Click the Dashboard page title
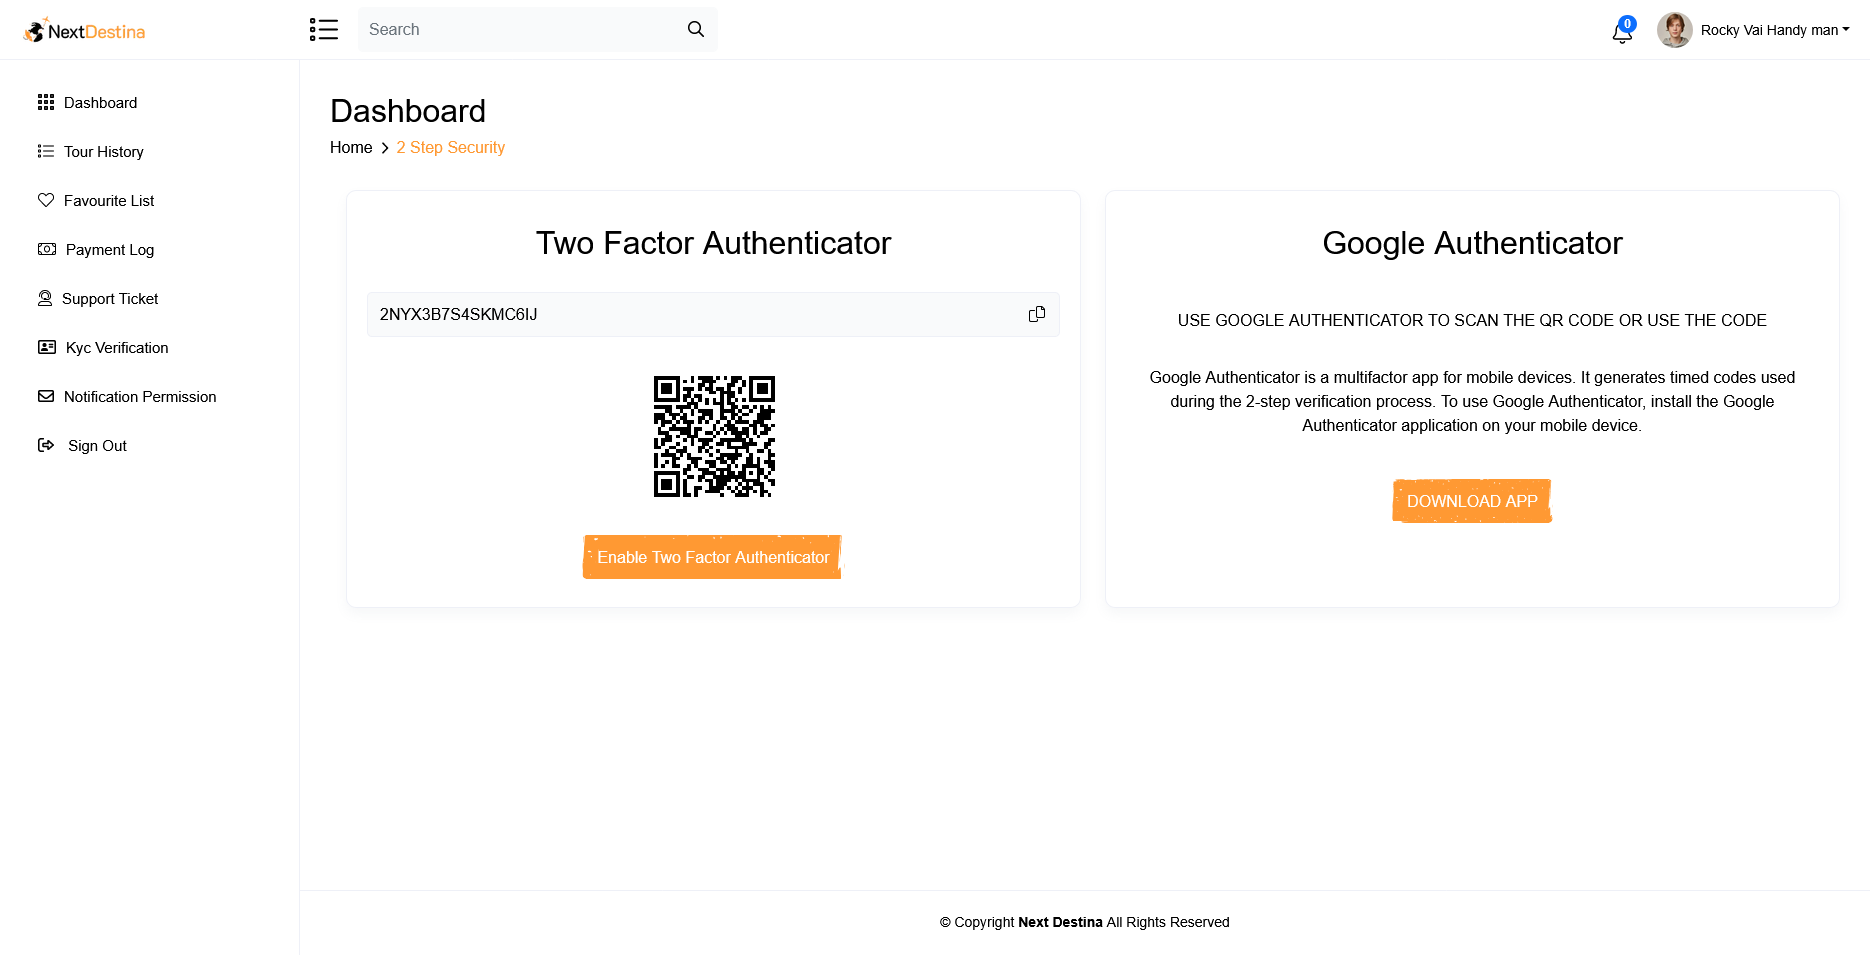Image resolution: width=1870 pixels, height=955 pixels. 408,111
